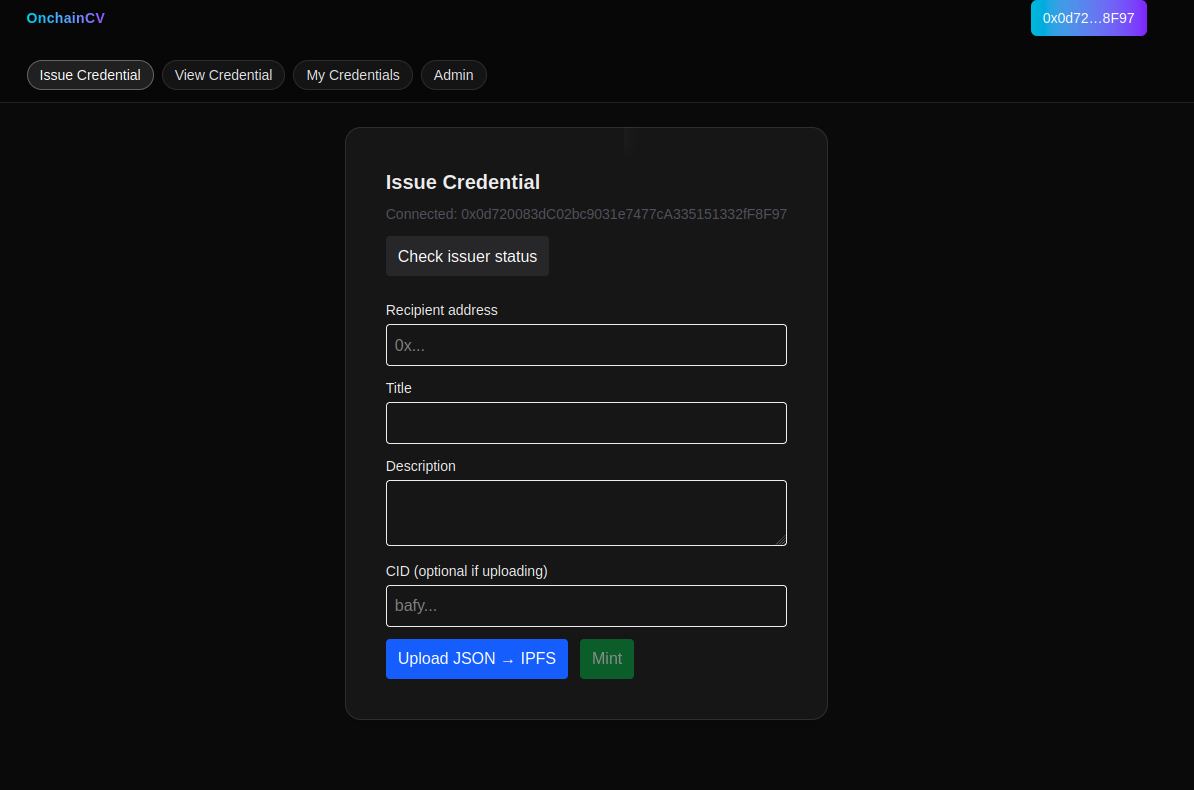Screen dimensions: 1194x790
Task: Grab the Description textarea resize handle
Action: pos(781,539)
